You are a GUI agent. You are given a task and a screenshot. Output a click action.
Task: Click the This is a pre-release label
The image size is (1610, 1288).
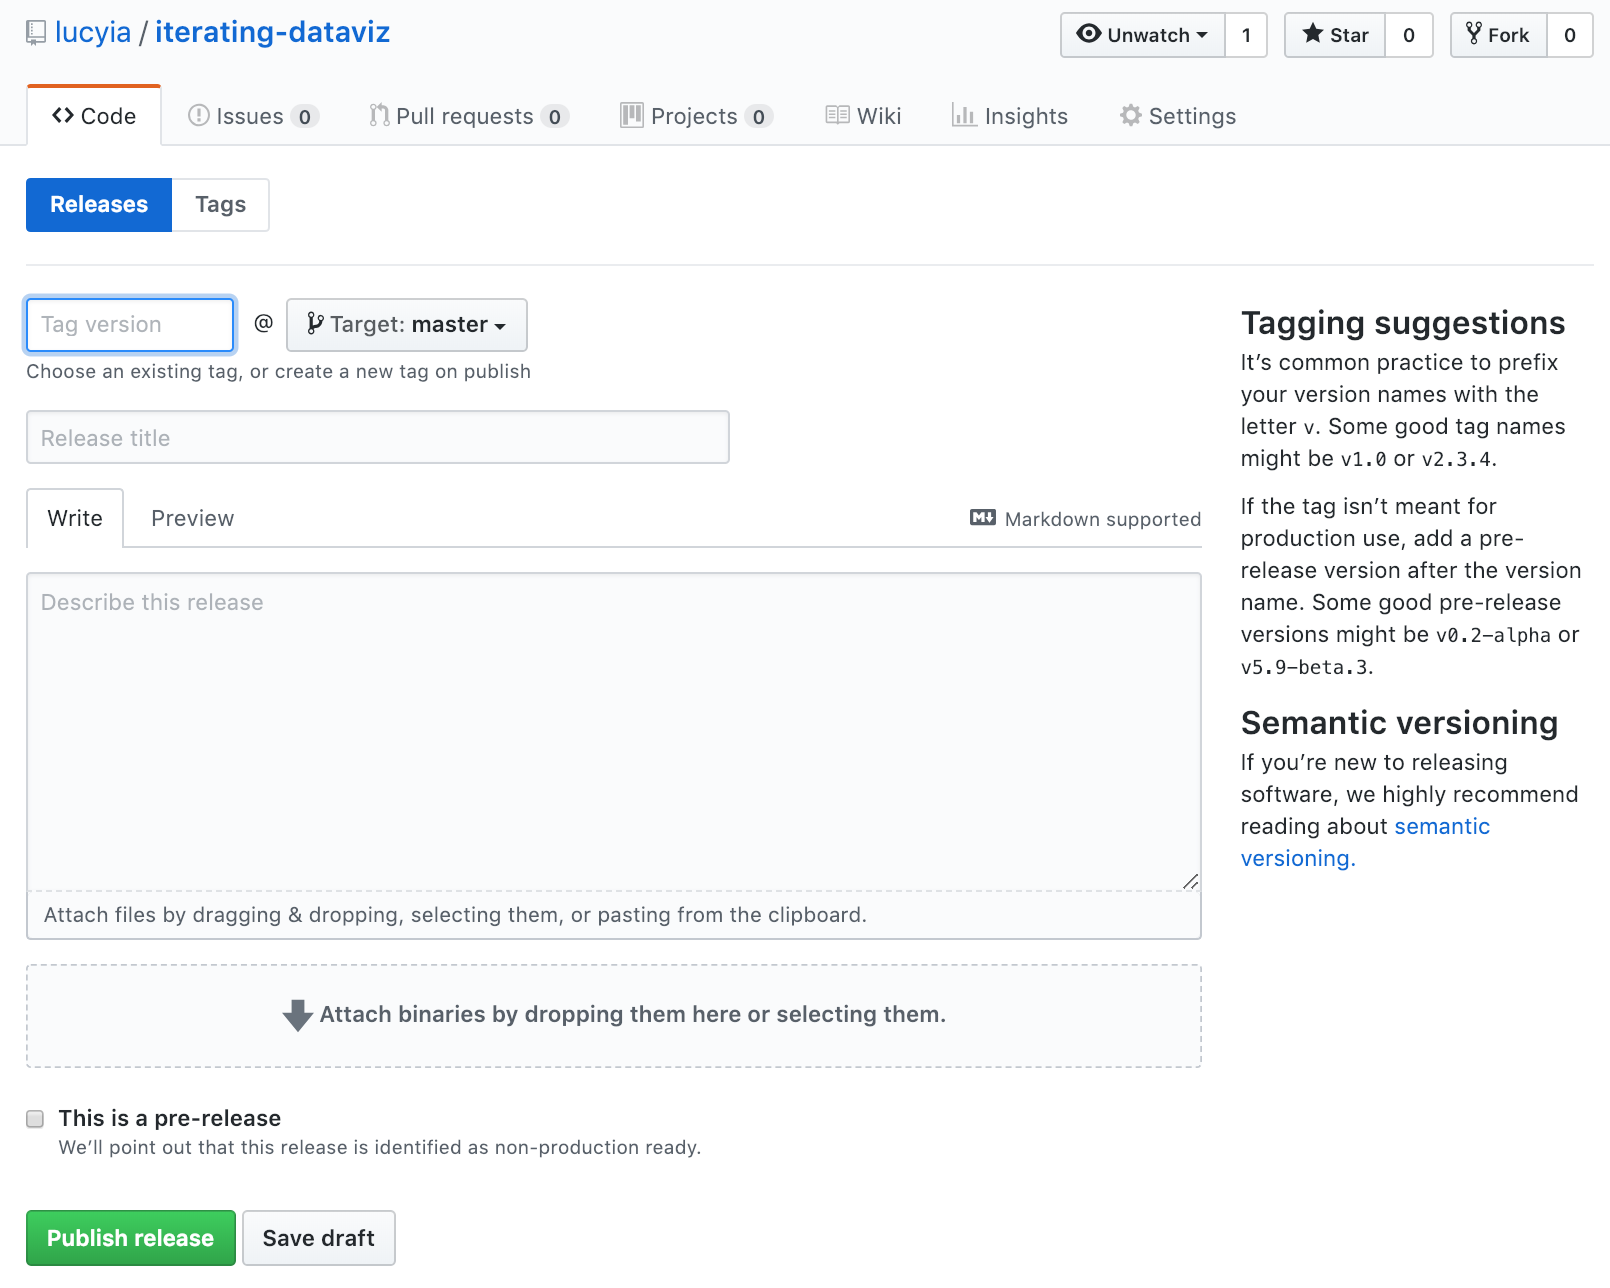169,1118
